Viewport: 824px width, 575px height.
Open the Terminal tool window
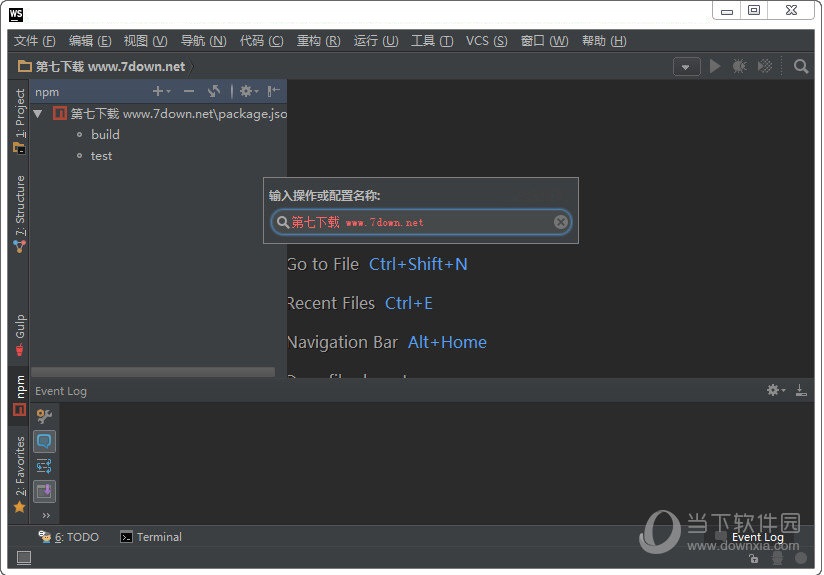pyautogui.click(x=151, y=537)
